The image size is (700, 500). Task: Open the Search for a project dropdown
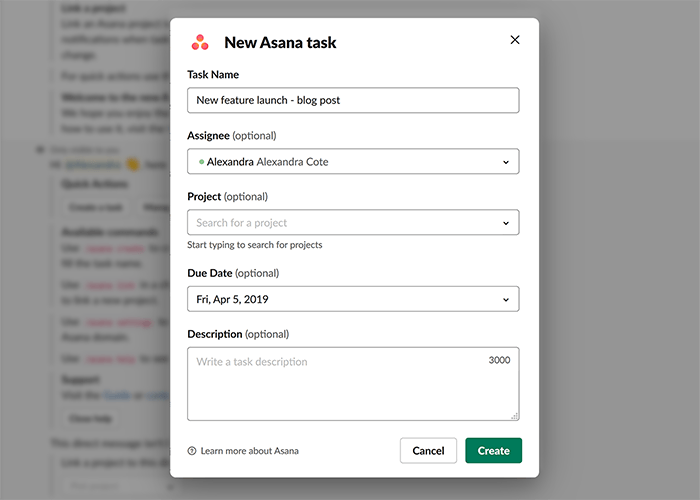pyautogui.click(x=353, y=222)
